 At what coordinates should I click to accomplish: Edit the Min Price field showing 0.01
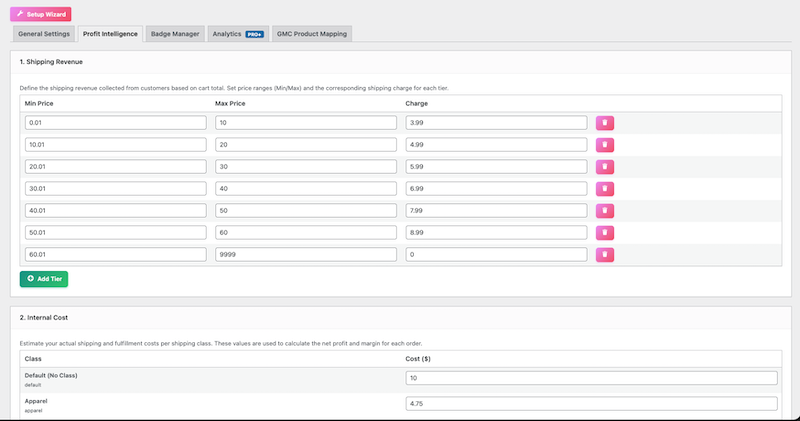click(x=116, y=122)
